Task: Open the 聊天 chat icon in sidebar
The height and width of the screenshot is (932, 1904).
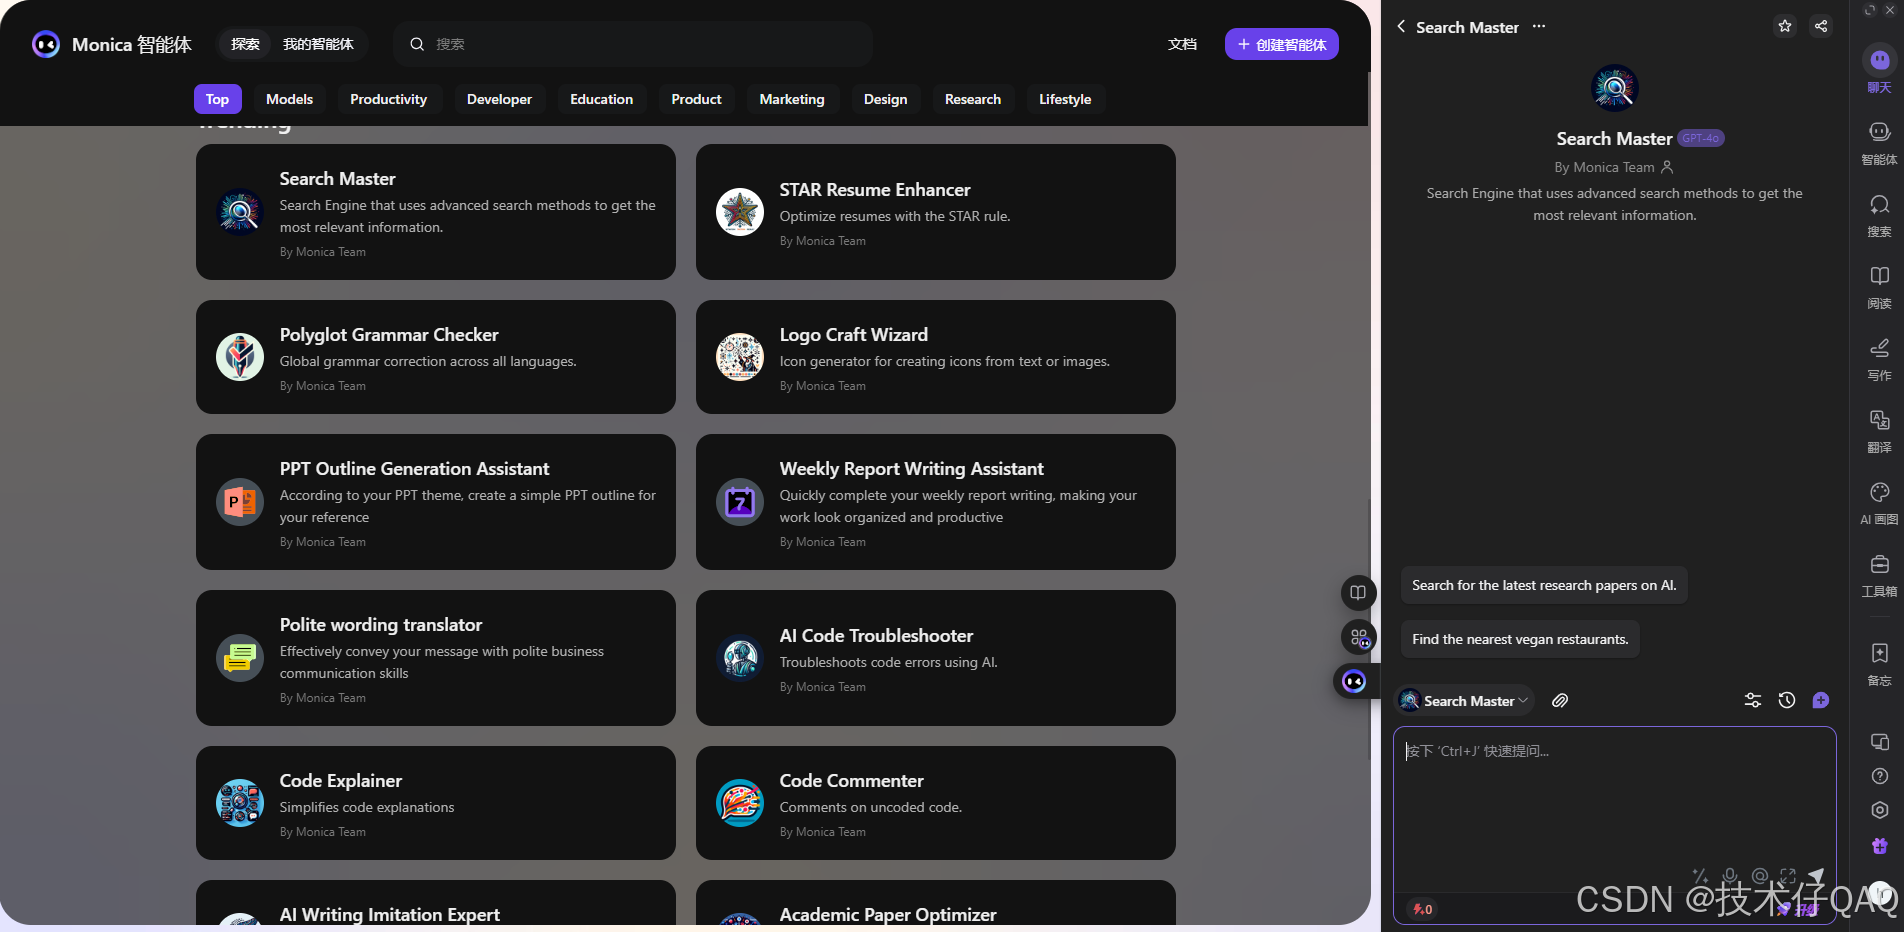Action: tap(1879, 69)
